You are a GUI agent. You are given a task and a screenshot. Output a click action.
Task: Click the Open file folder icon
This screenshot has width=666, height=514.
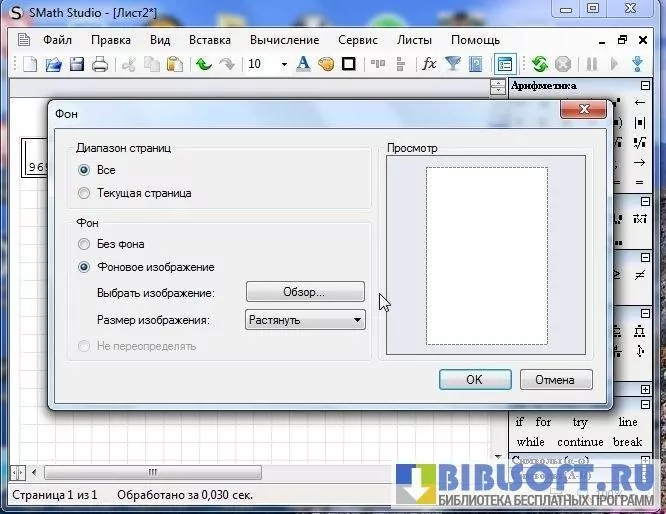53,64
